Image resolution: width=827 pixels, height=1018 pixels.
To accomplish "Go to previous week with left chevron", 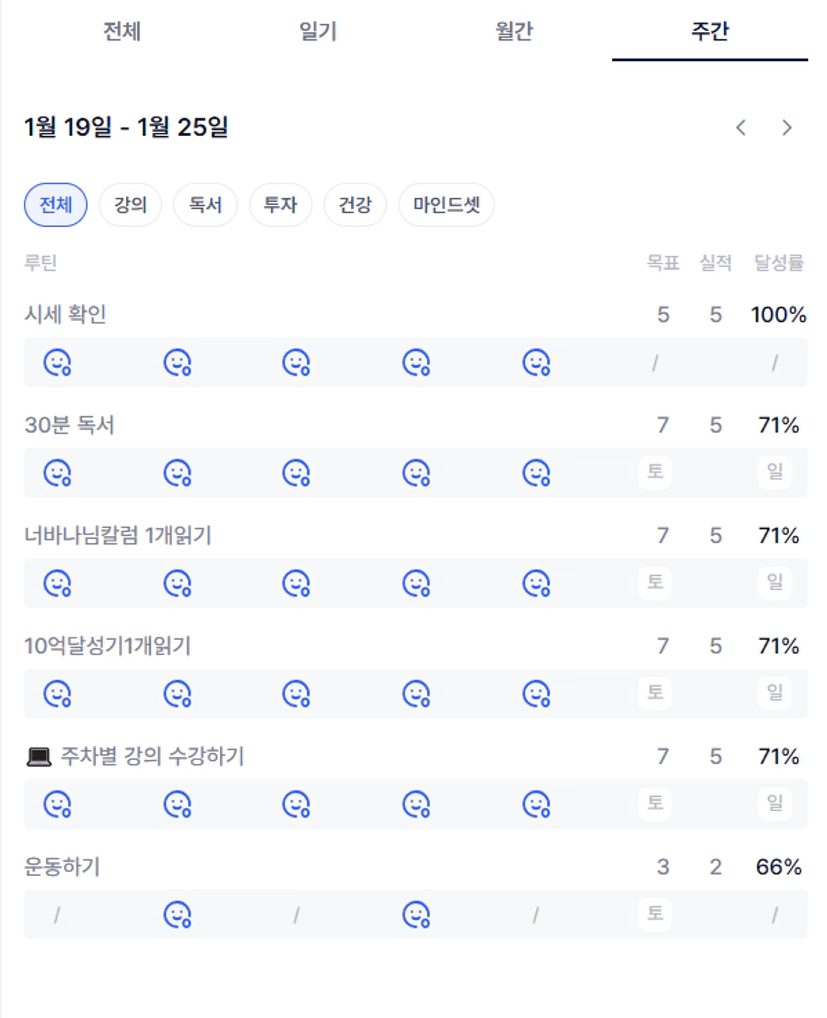I will coord(741,128).
